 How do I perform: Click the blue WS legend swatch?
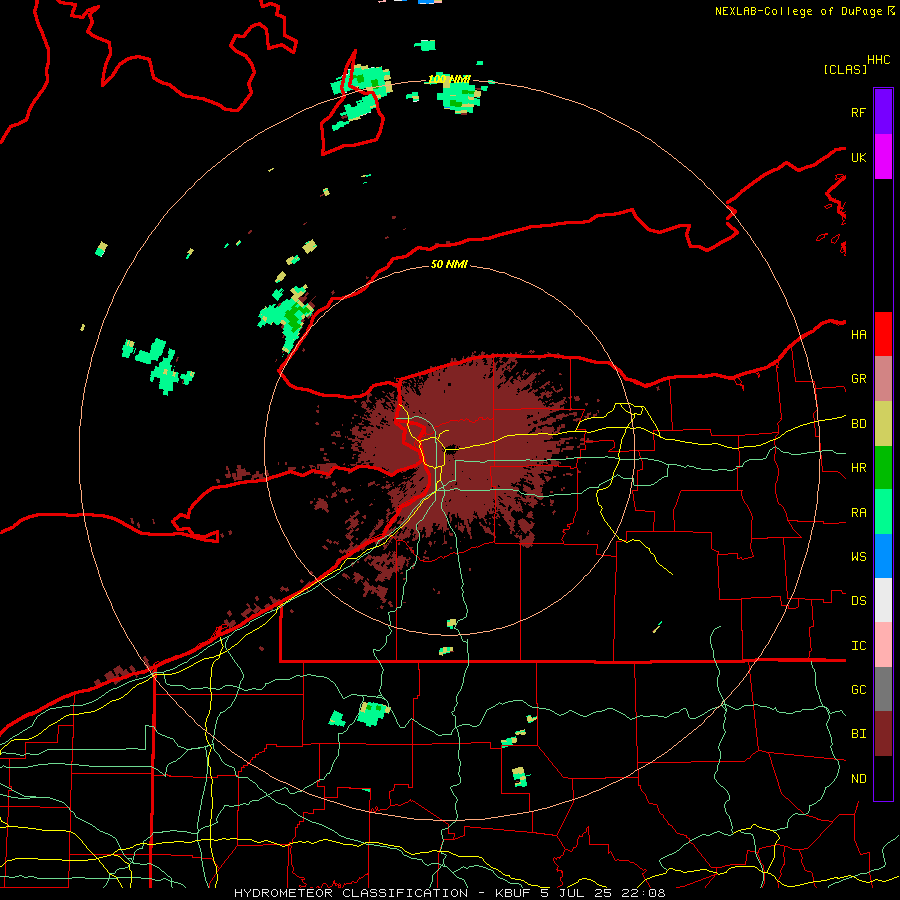coord(883,556)
